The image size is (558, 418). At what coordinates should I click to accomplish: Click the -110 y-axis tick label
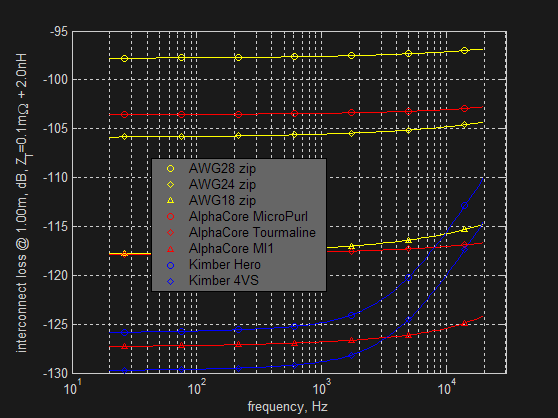click(55, 178)
